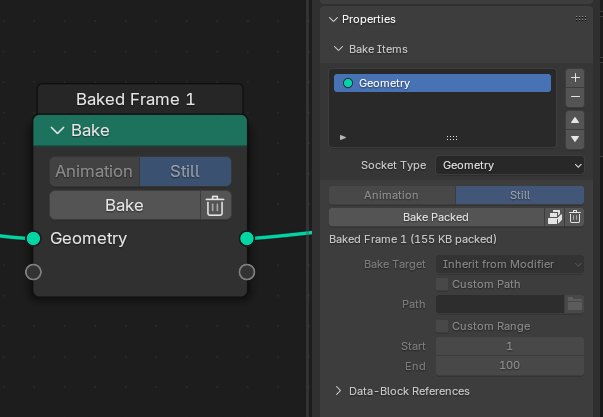Select Animation tab in Properties panel
The width and height of the screenshot is (603, 417).
pos(391,195)
